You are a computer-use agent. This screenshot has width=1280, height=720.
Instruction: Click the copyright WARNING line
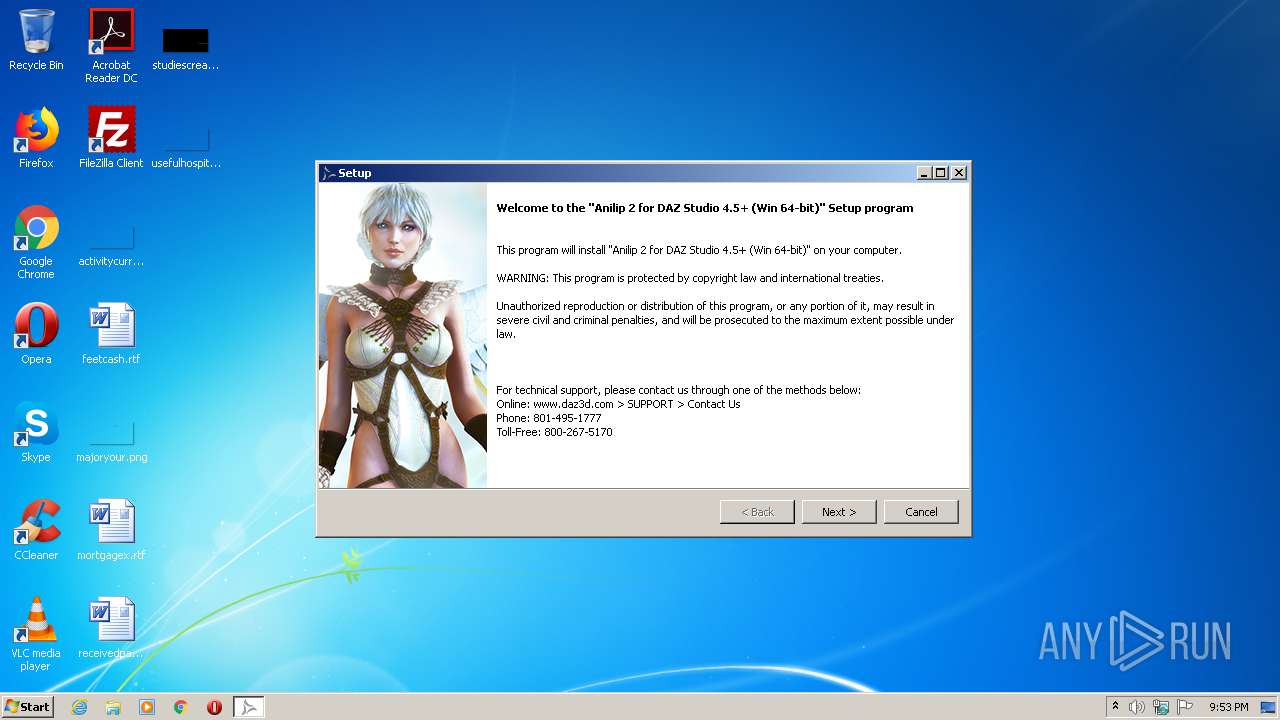click(x=690, y=278)
